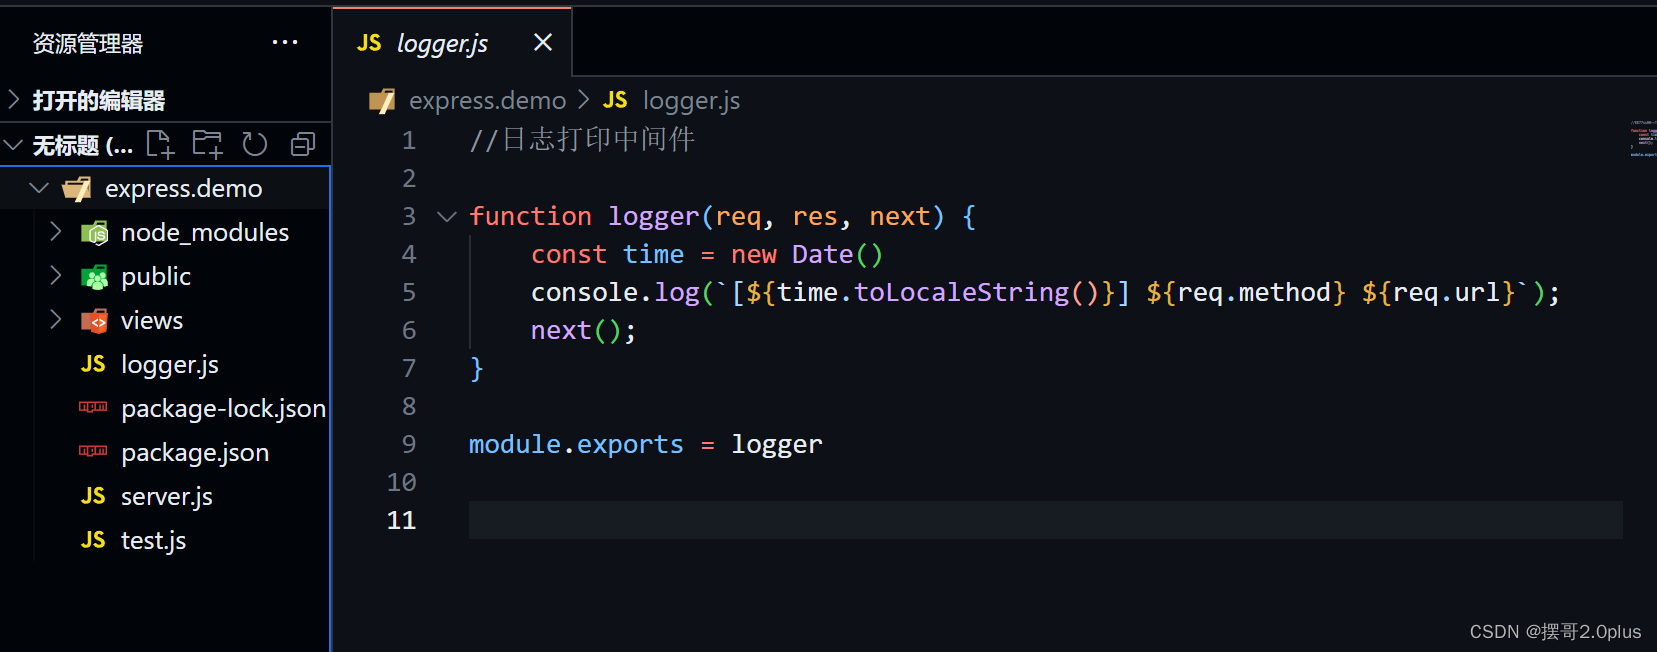Open the Explorer more actions ellipsis menu
This screenshot has width=1657, height=652.
285,42
